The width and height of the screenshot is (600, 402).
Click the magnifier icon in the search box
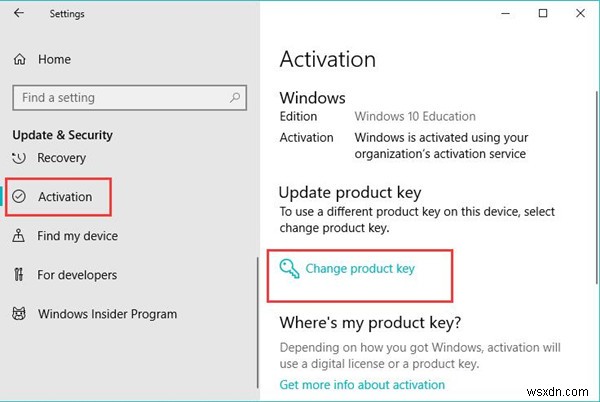(x=235, y=97)
